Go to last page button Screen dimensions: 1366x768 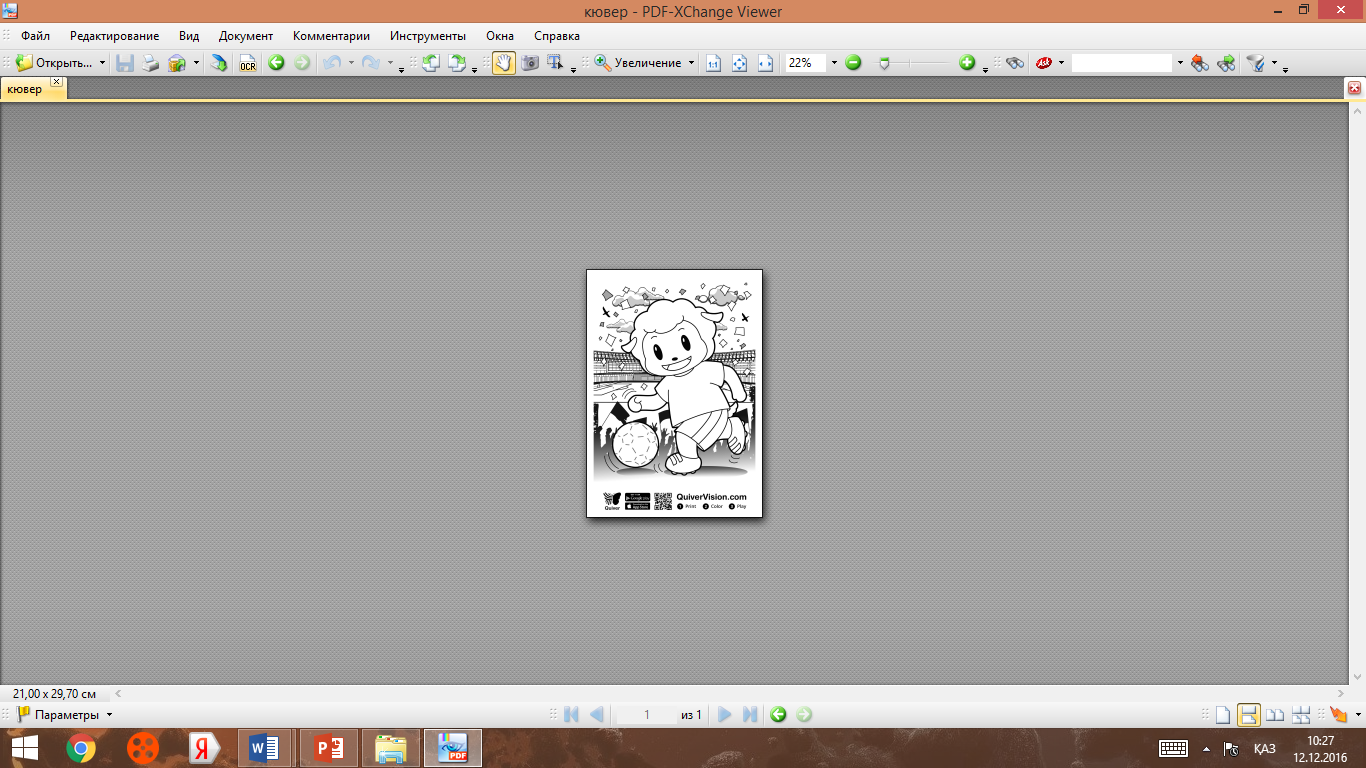[750, 715]
